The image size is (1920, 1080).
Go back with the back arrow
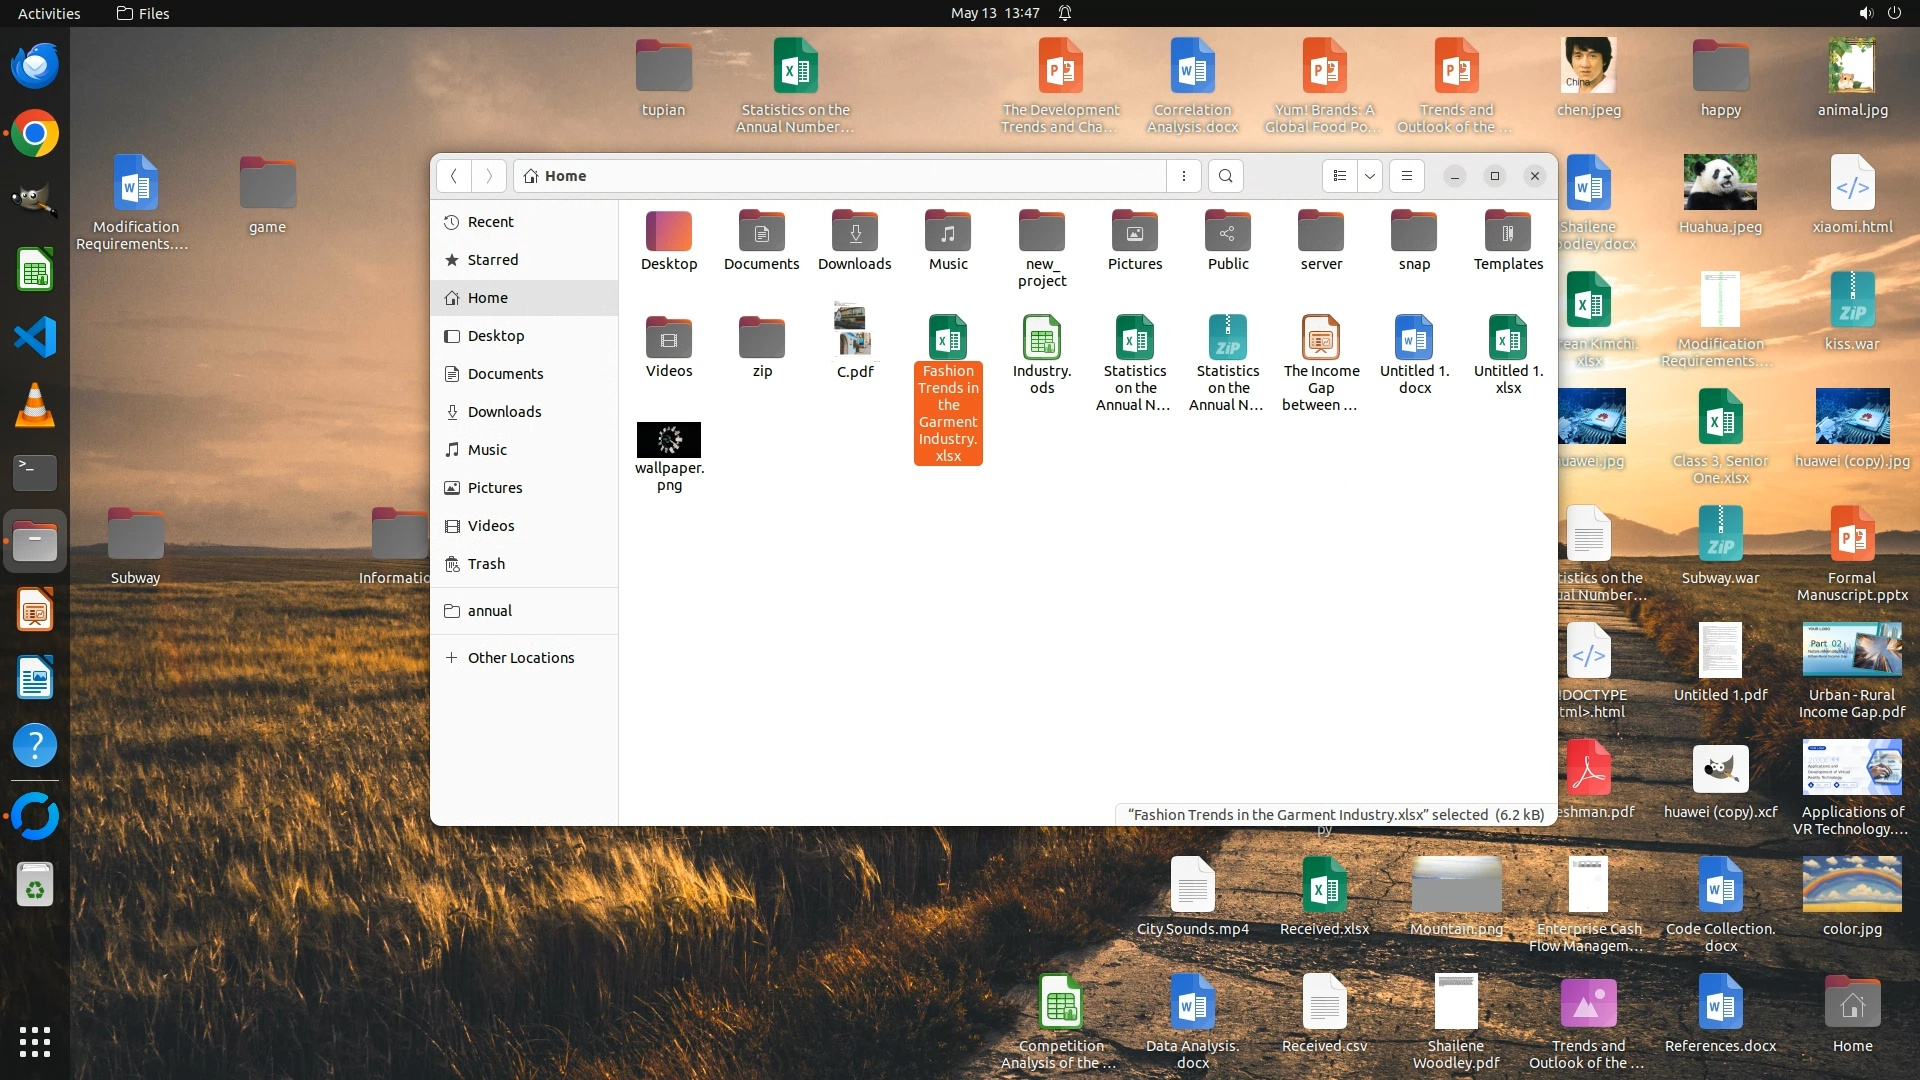click(x=454, y=176)
